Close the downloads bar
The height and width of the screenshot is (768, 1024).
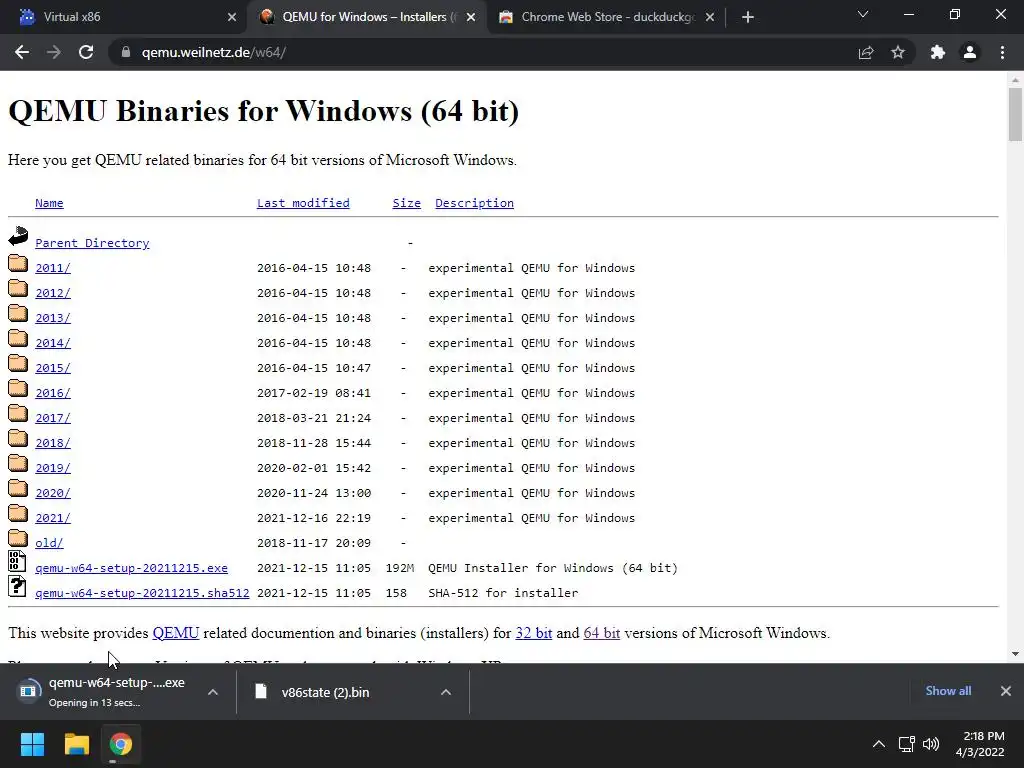coord(1006,691)
